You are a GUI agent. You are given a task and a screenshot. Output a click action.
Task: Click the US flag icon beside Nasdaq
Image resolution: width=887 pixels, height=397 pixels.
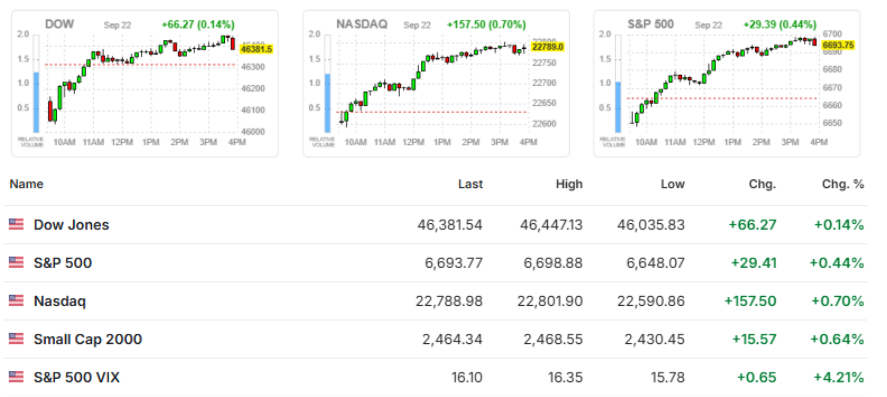tap(16, 301)
